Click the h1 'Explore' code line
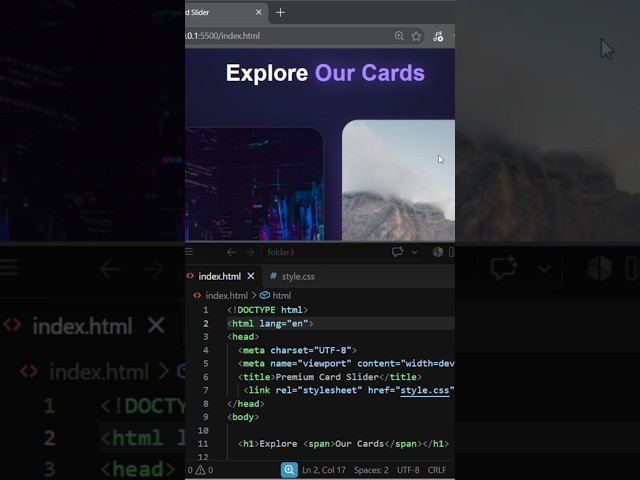 tap(343, 444)
